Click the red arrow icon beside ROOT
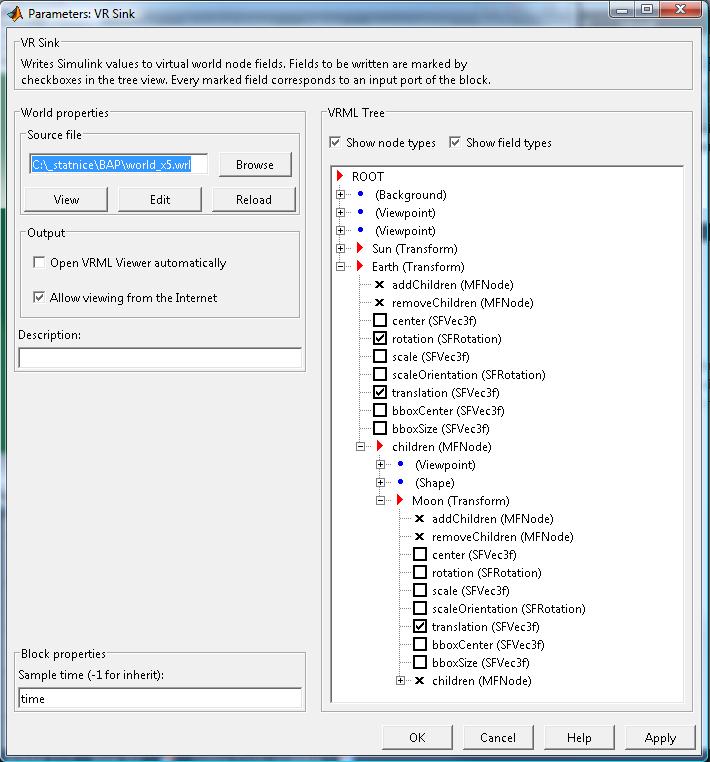710x762 pixels. click(x=340, y=175)
